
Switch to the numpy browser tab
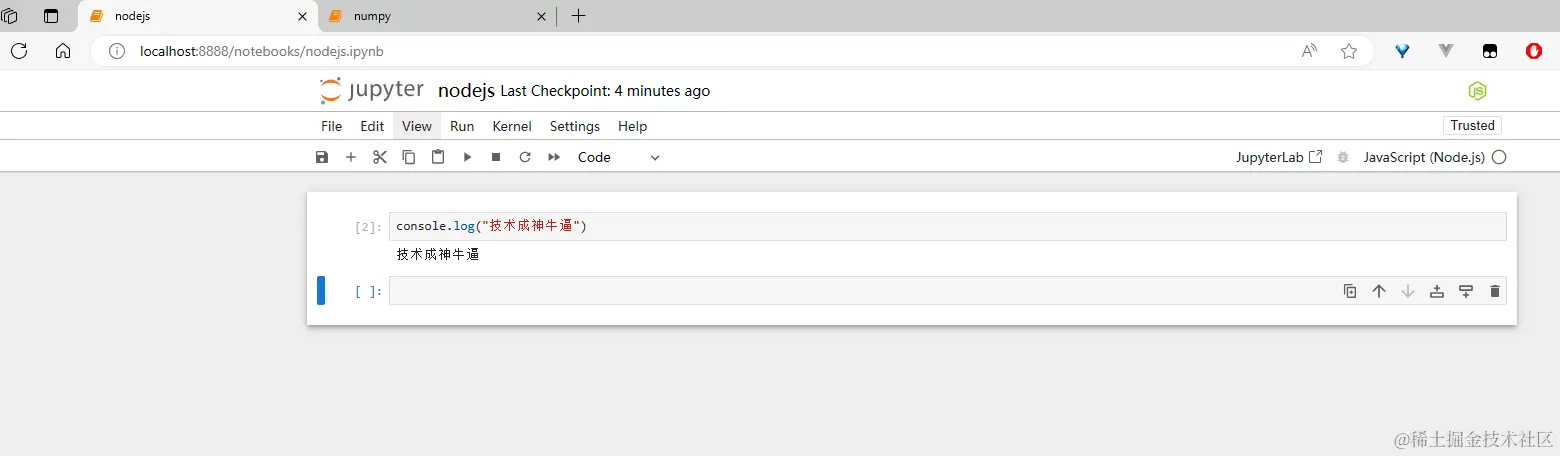(432, 16)
